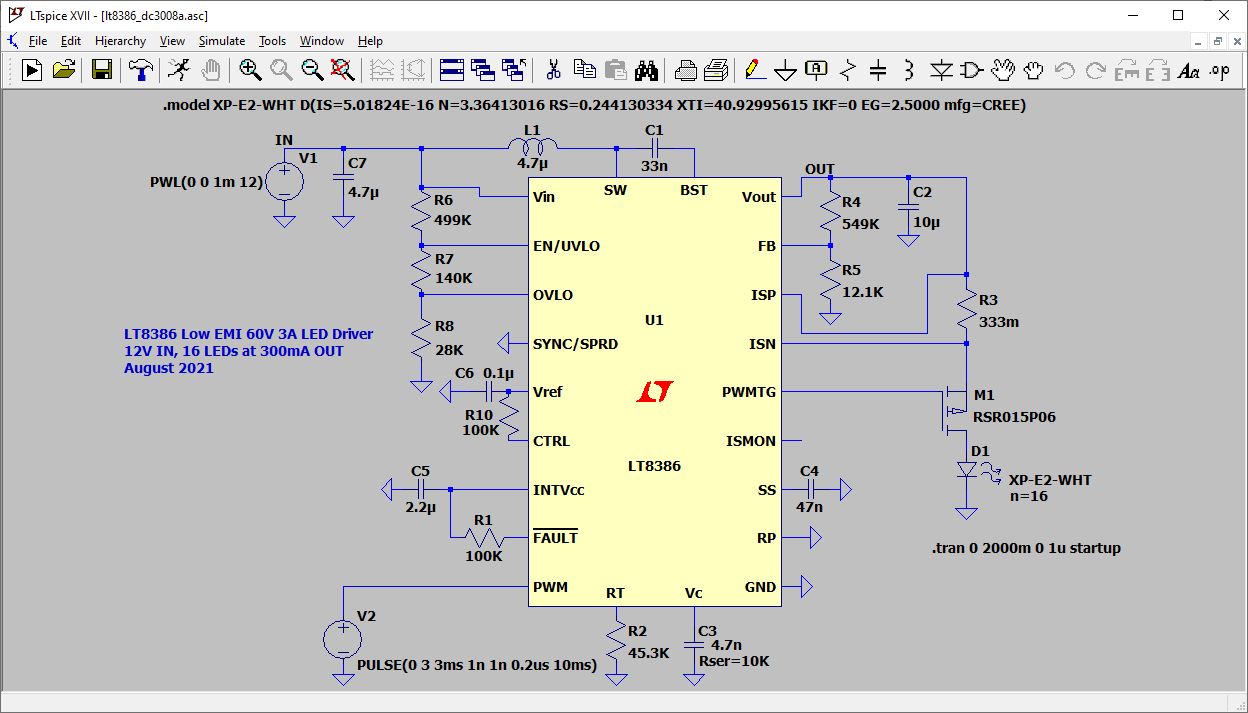Image resolution: width=1248 pixels, height=713 pixels.
Task: Select the Pan magnifier tool
Action: [x=281, y=69]
